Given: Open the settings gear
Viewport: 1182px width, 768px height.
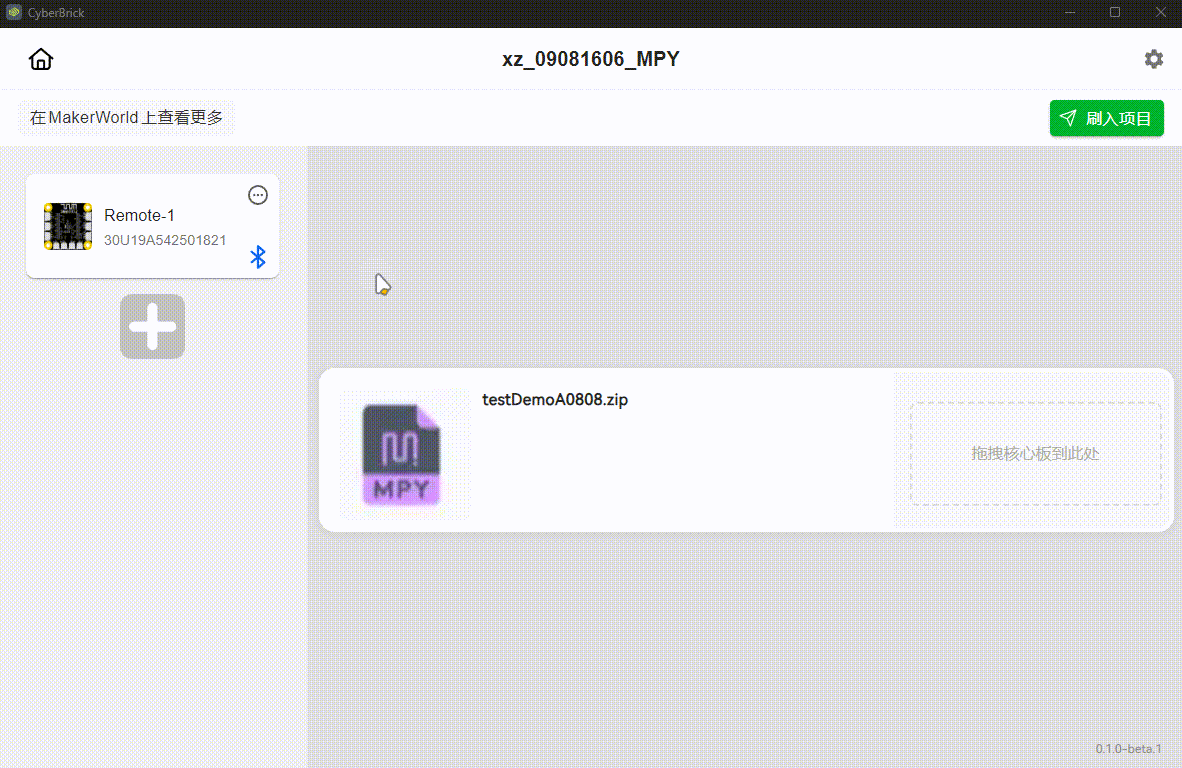Looking at the screenshot, I should 1154,59.
